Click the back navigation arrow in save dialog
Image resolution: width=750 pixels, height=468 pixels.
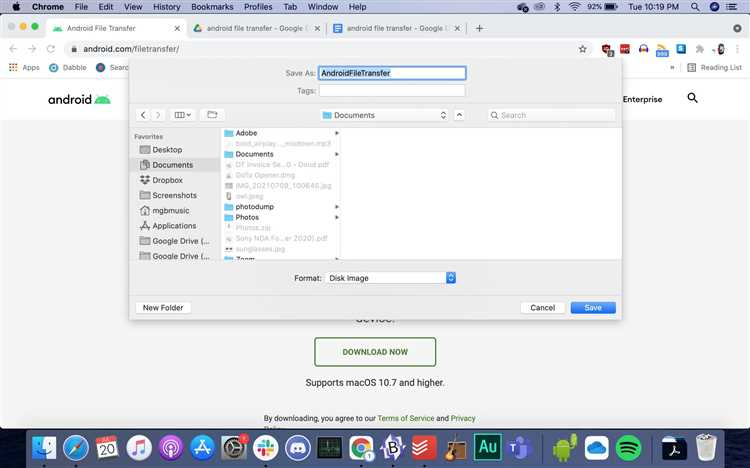[x=143, y=115]
